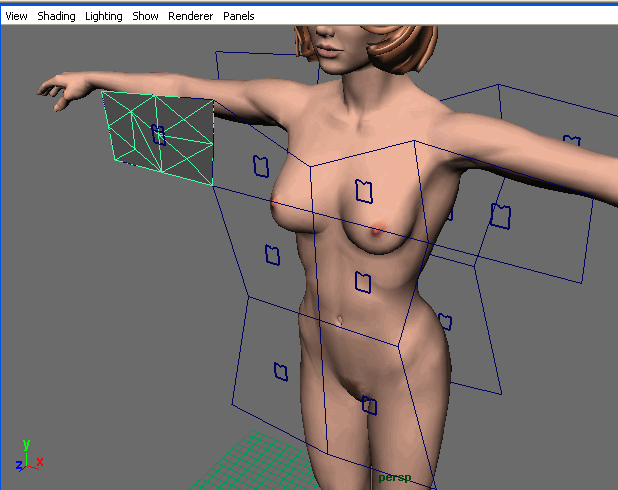
Task: Select the waist-level handle in the left cage
Action: [x=272, y=255]
